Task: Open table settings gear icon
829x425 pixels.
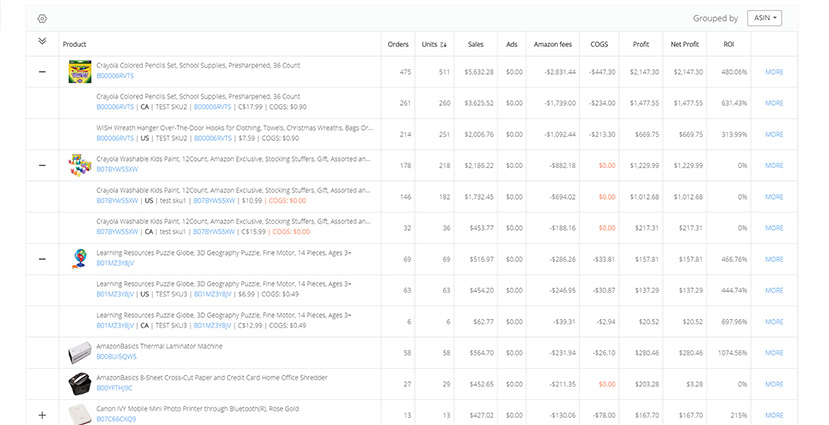Action: tap(42, 19)
